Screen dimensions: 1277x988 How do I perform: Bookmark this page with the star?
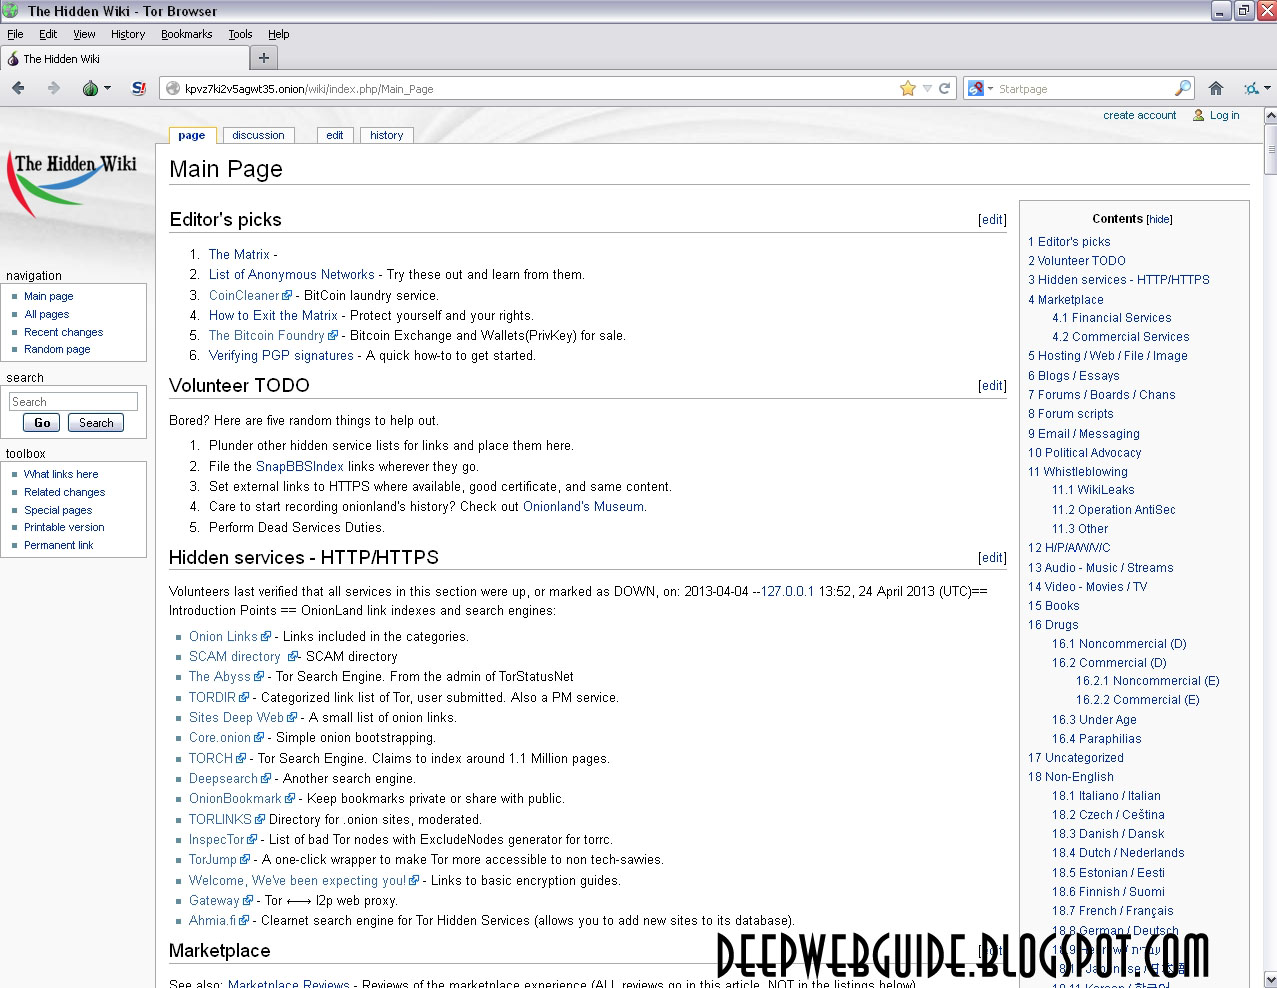908,88
